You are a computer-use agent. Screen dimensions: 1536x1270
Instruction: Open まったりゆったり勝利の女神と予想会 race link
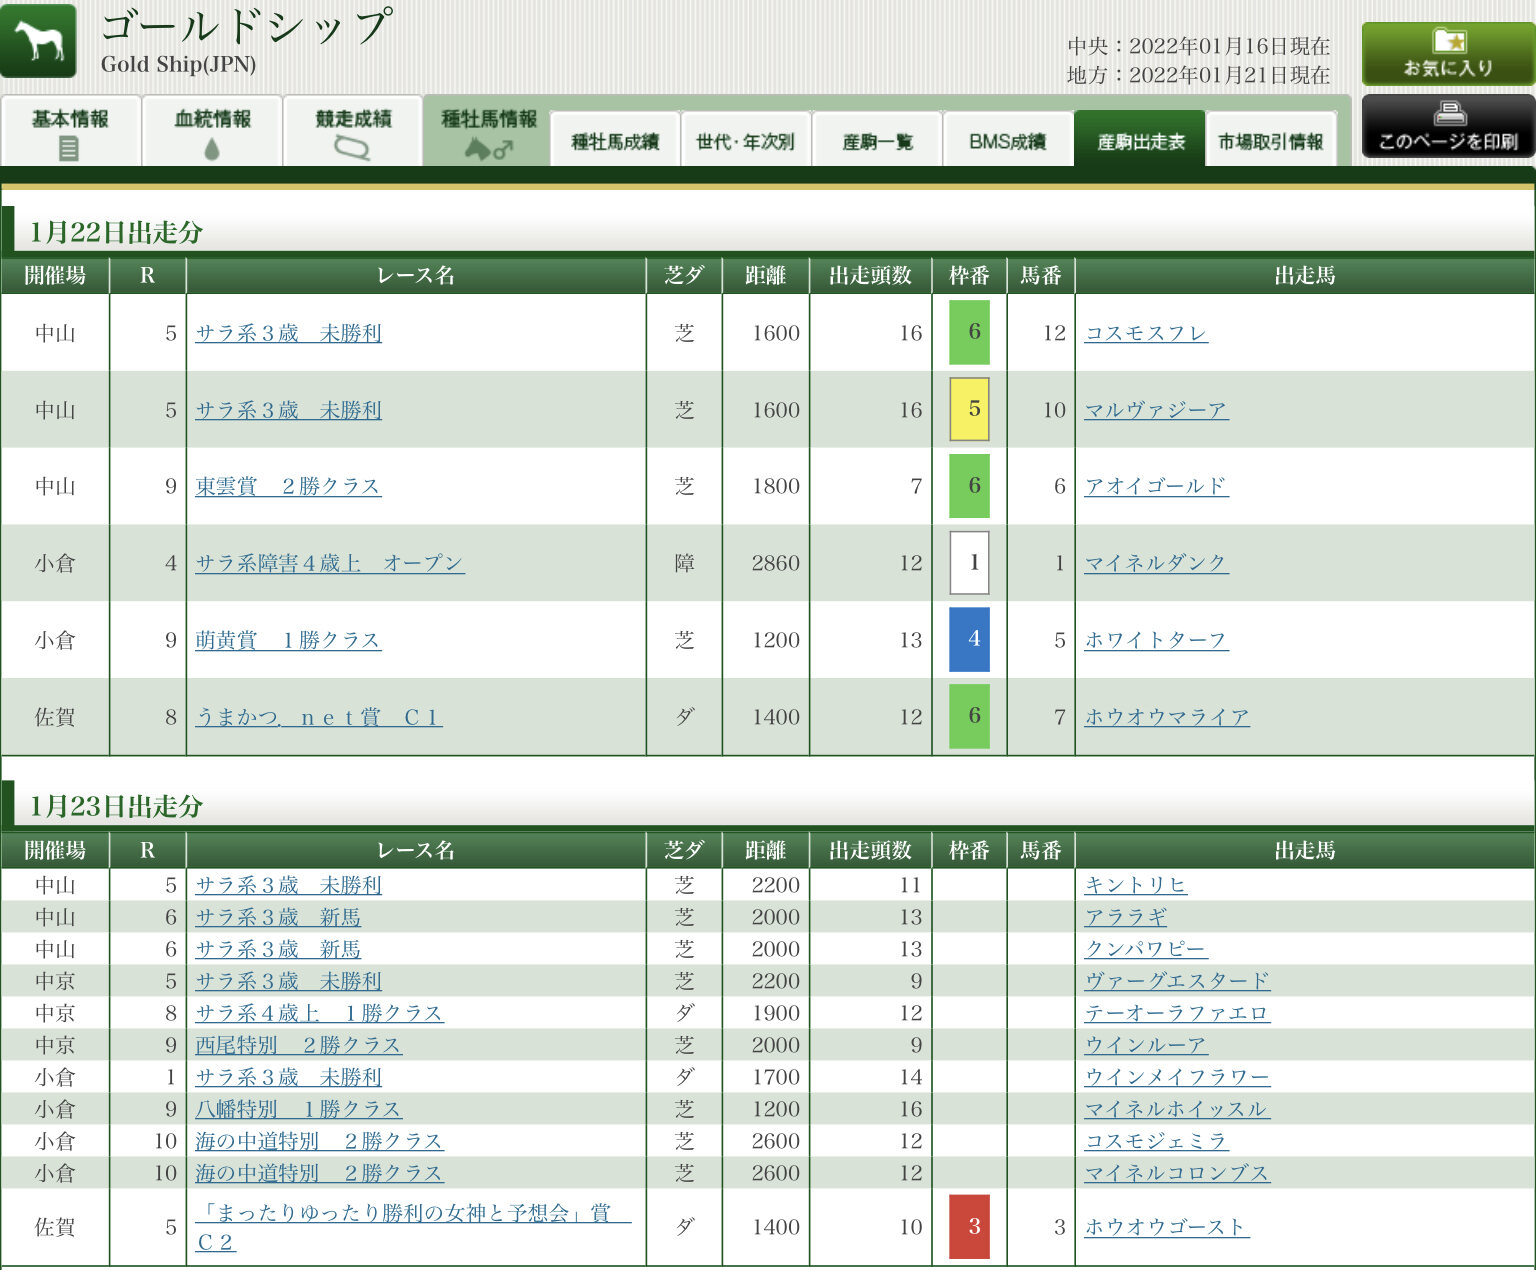click(413, 1227)
